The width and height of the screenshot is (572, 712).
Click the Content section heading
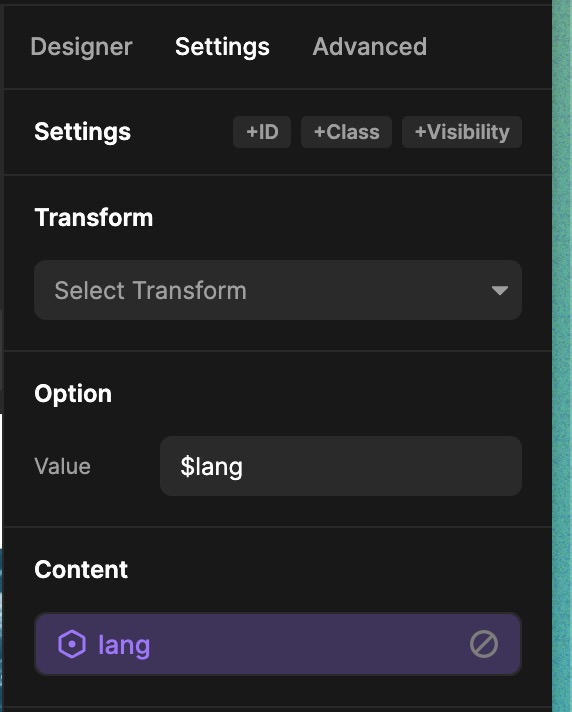[x=81, y=569]
